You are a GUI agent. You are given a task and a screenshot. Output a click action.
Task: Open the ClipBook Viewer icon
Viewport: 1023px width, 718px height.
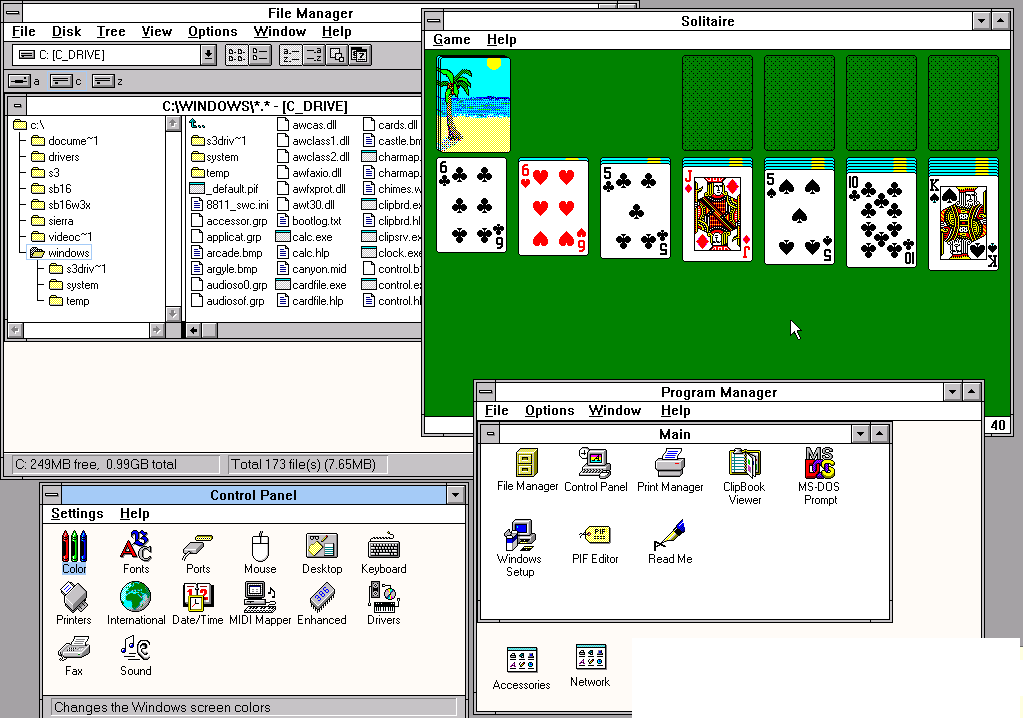pos(744,477)
